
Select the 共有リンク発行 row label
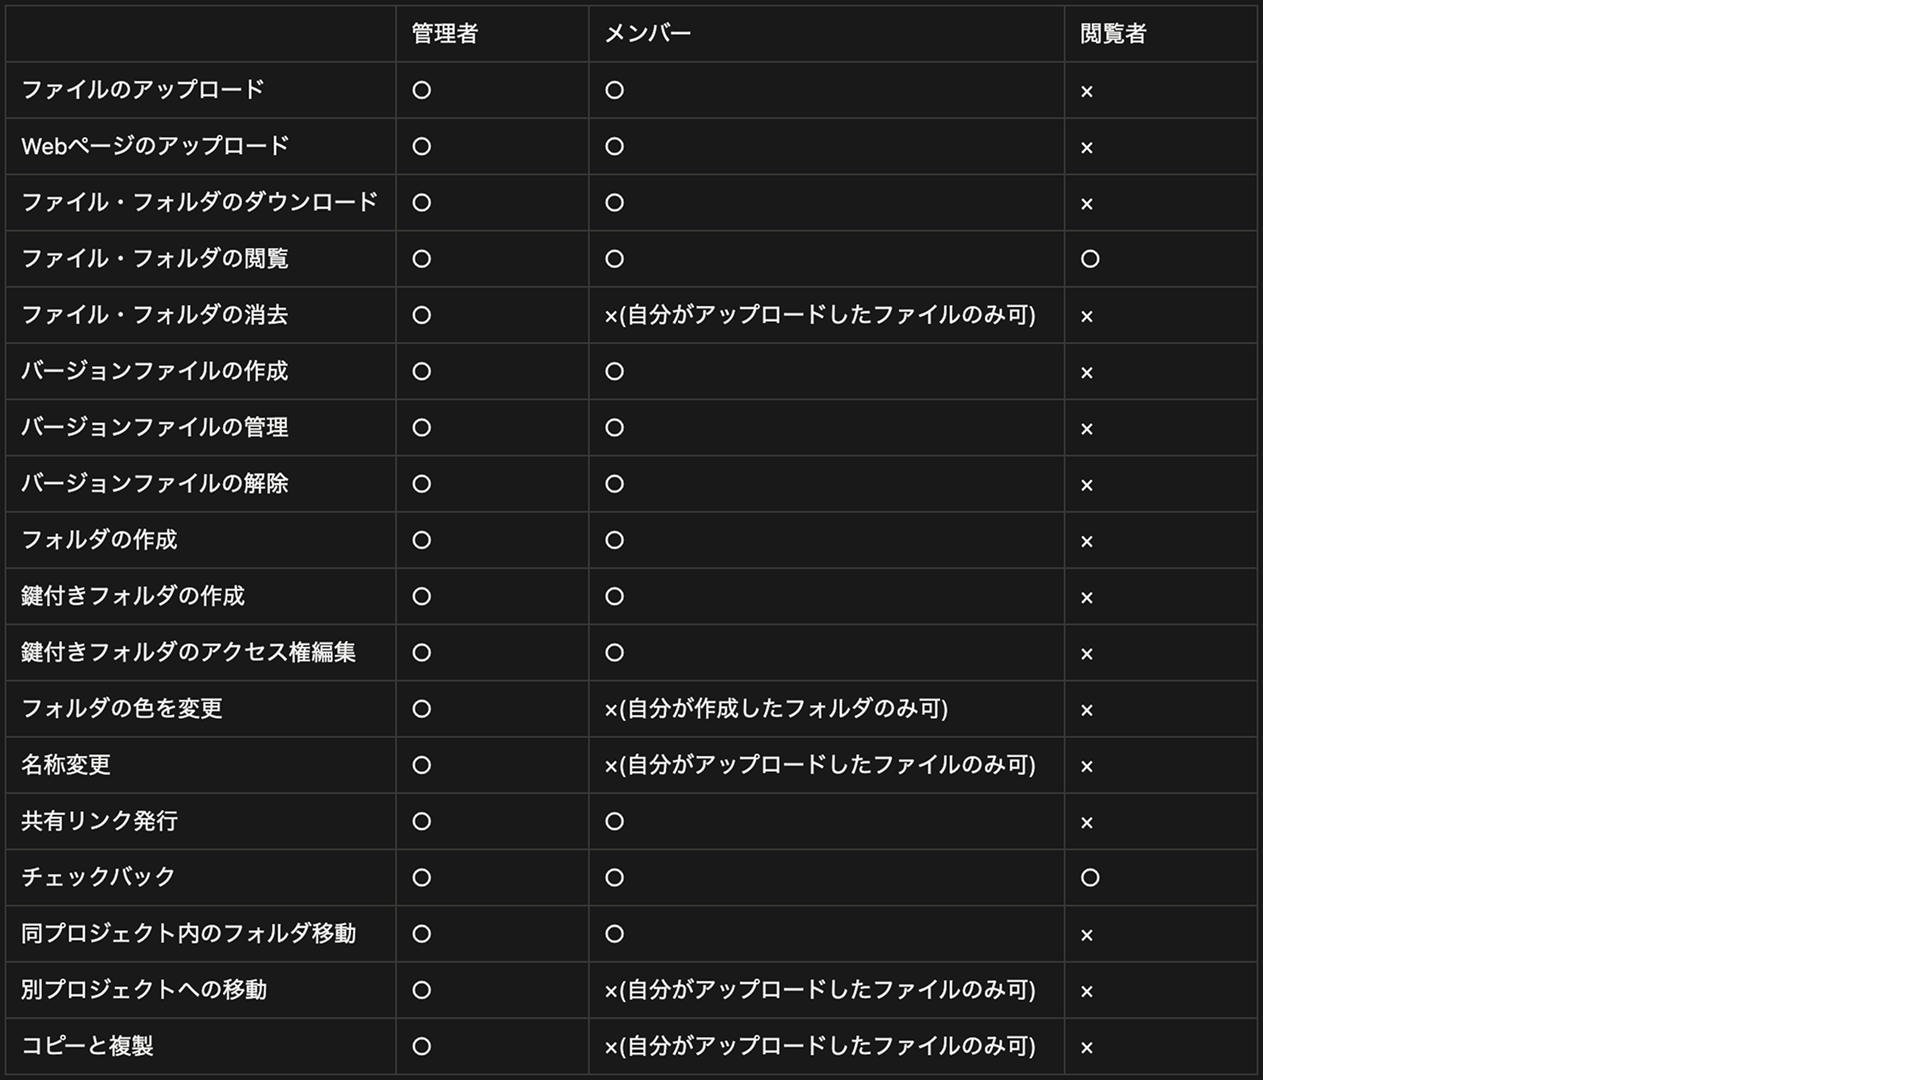(x=99, y=821)
